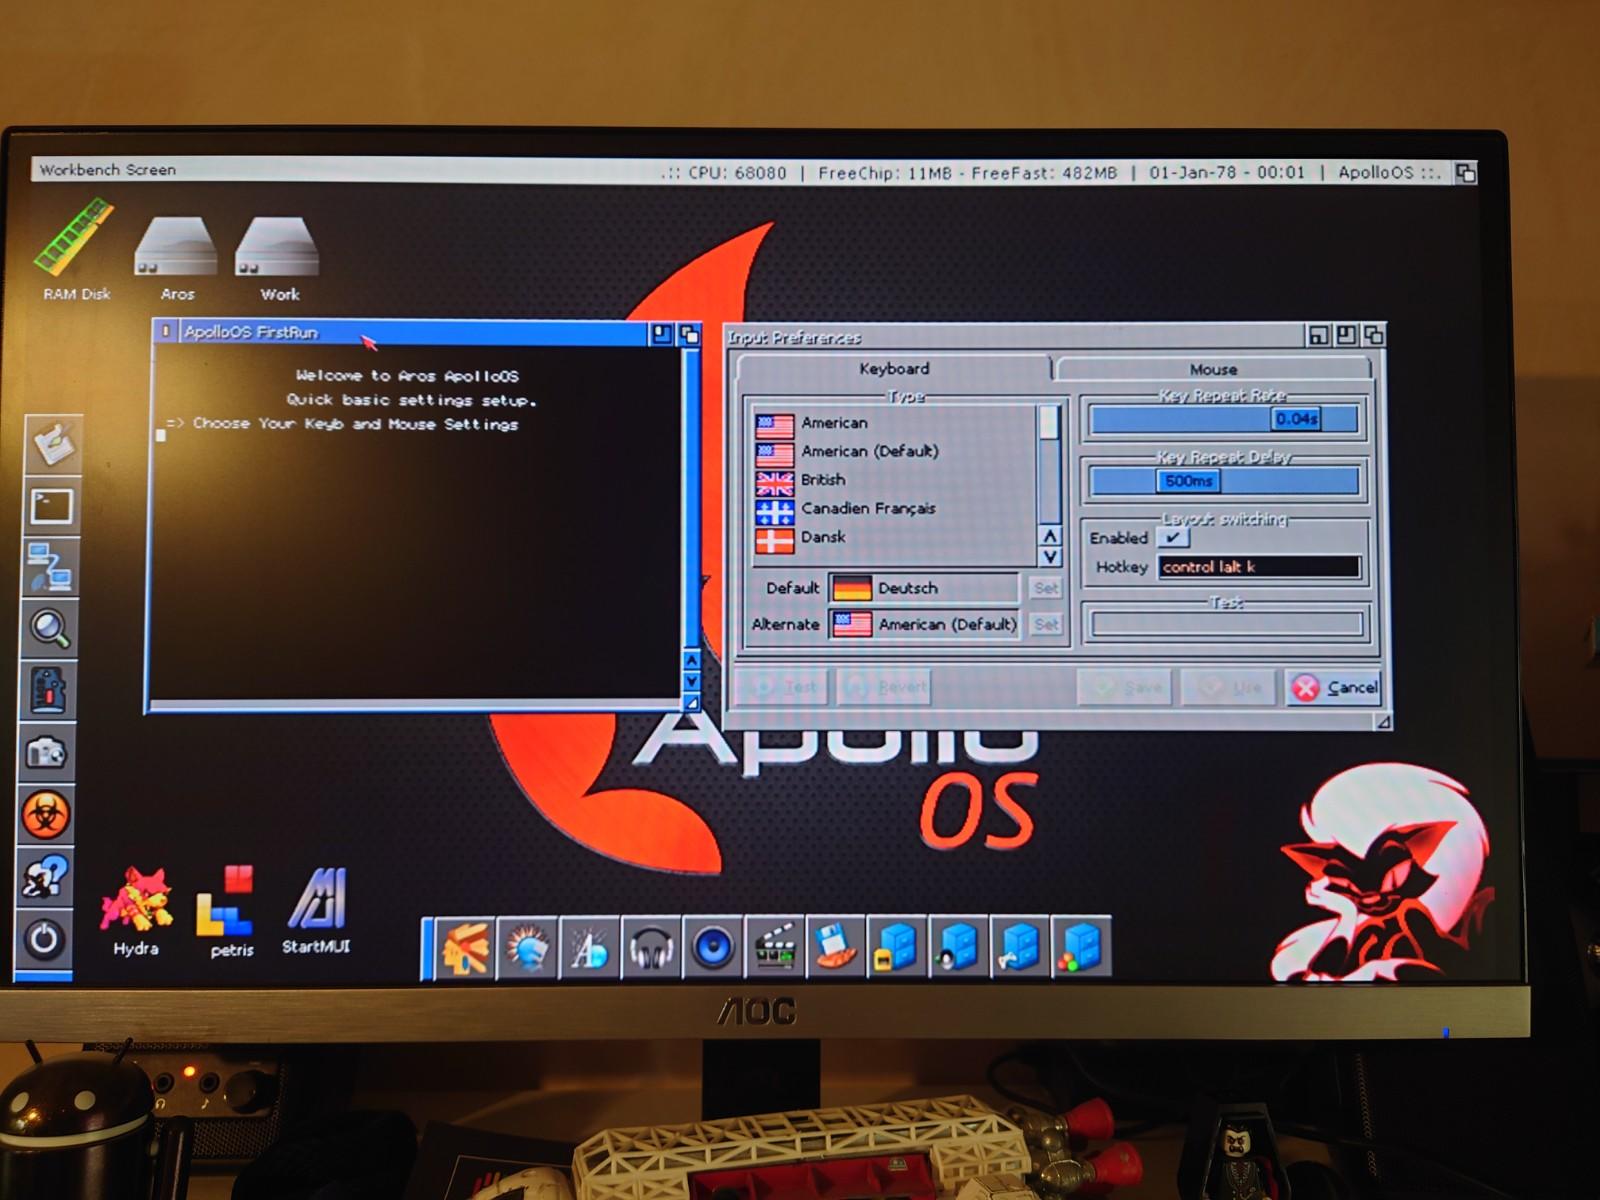Click the keyboard type list scrollbar thumb
Image resolution: width=1600 pixels, height=1200 pixels.
1049,422
